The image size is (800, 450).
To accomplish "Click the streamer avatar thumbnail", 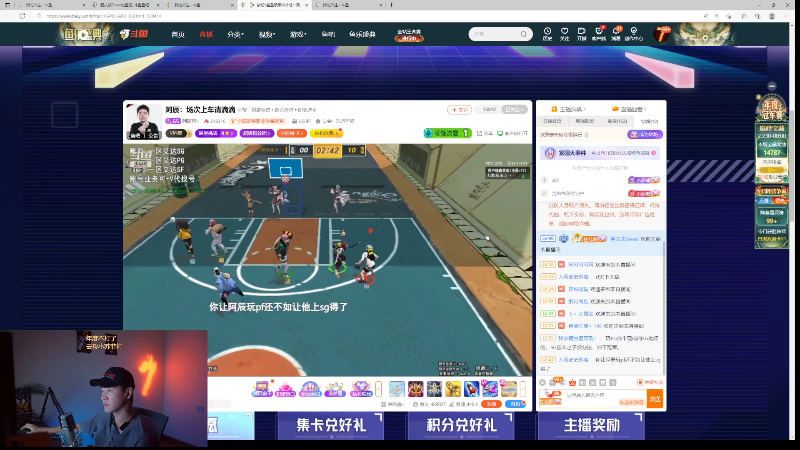I will tap(143, 121).
